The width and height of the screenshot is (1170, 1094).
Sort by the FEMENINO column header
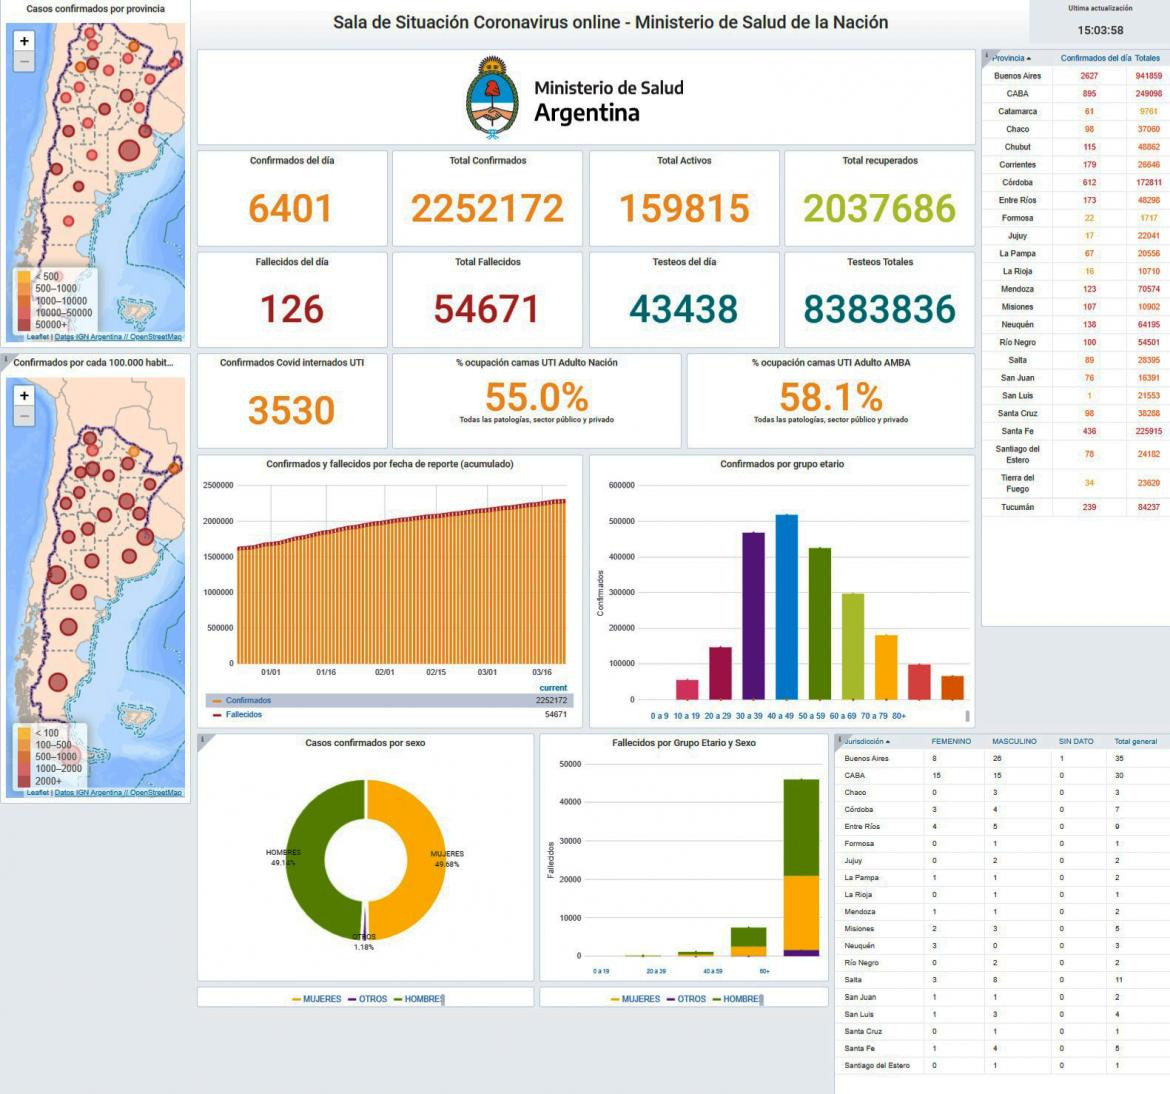point(951,741)
